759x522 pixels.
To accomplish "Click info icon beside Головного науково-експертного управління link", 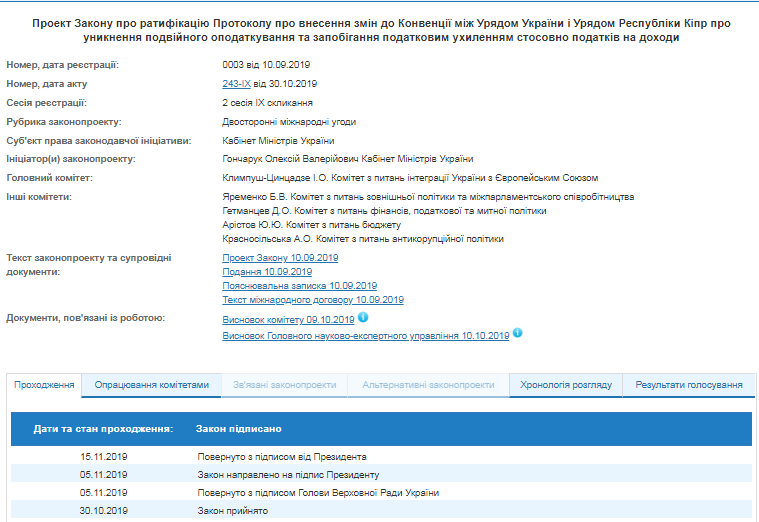I will point(518,334).
